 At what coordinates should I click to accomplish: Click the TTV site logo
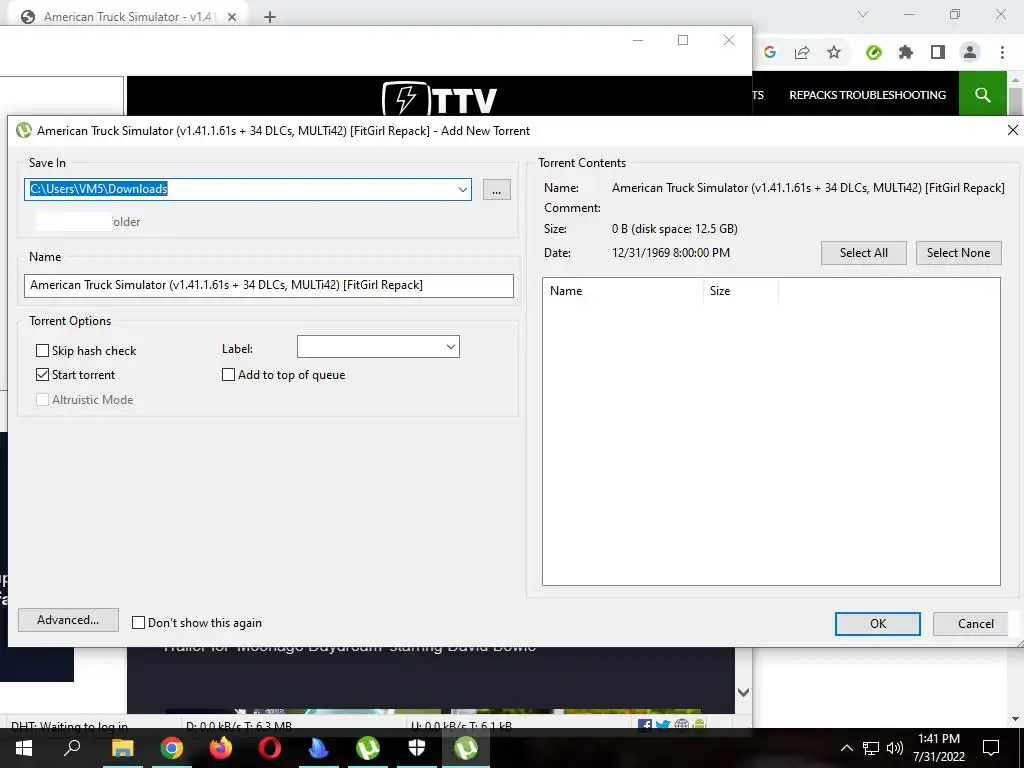click(x=440, y=99)
